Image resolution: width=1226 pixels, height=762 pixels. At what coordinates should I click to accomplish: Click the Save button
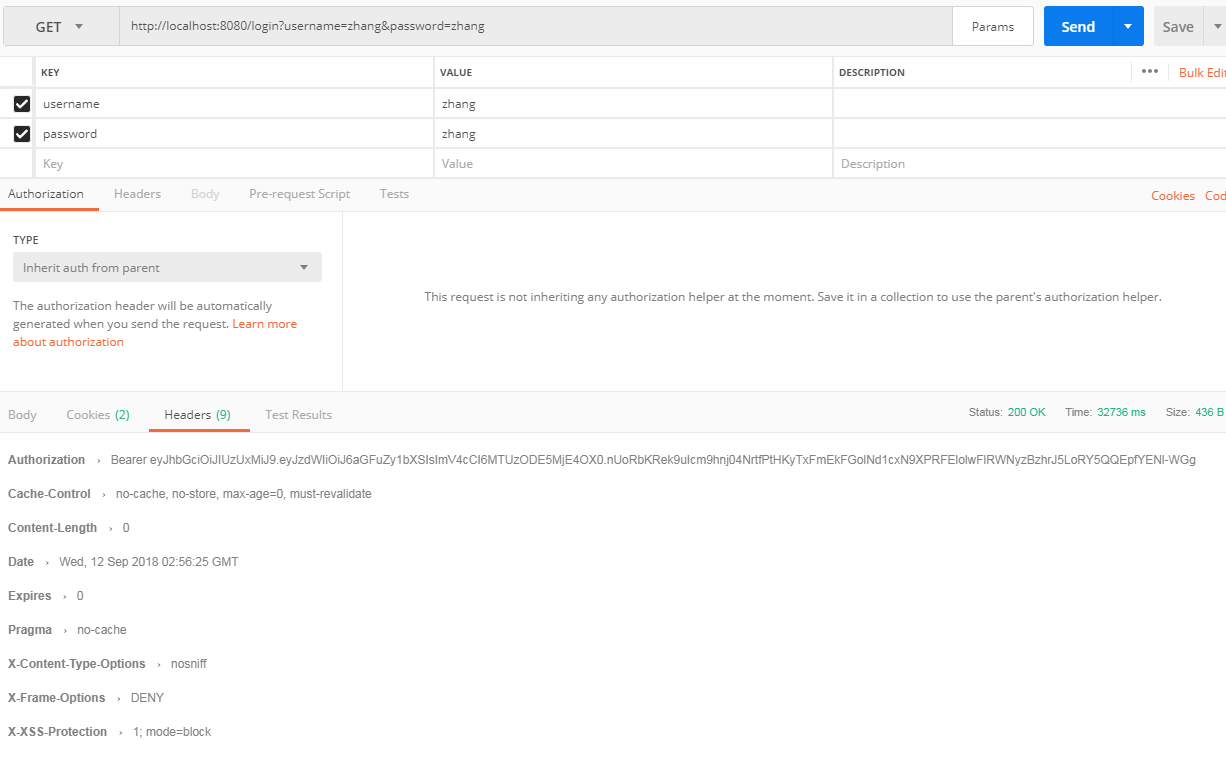[x=1177, y=27]
